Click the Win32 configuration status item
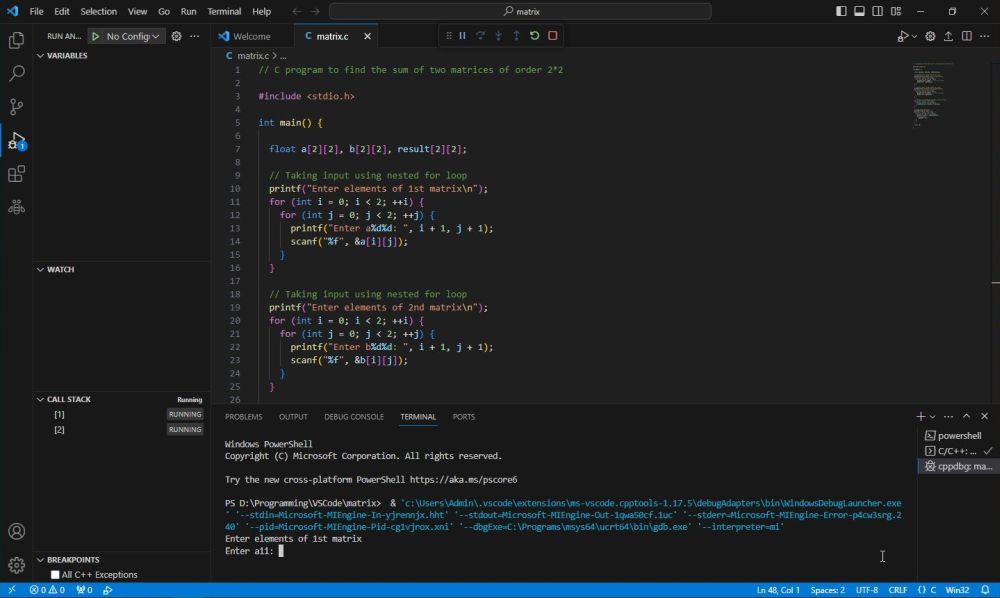 (x=957, y=590)
